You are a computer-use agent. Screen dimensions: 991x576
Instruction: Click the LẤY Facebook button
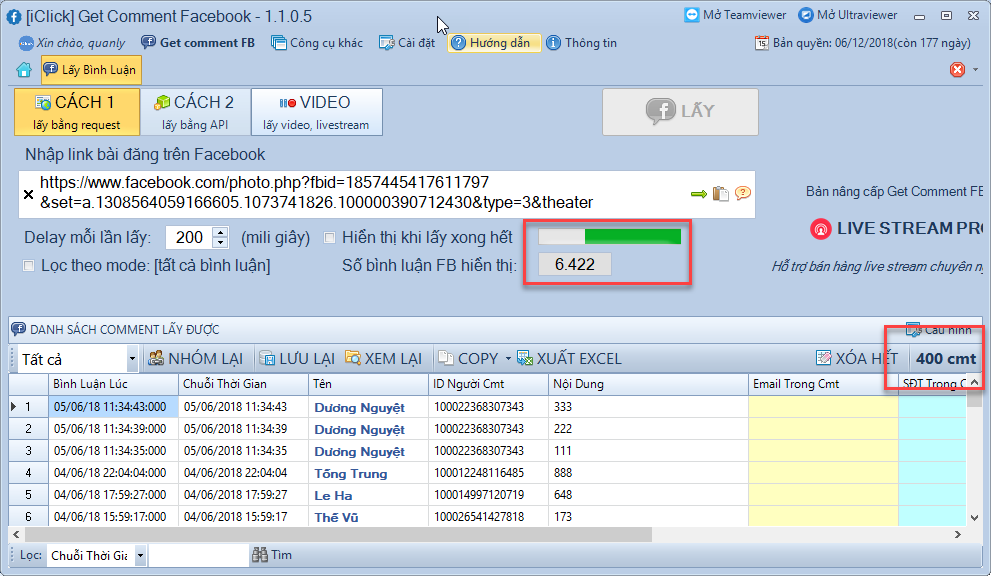680,112
